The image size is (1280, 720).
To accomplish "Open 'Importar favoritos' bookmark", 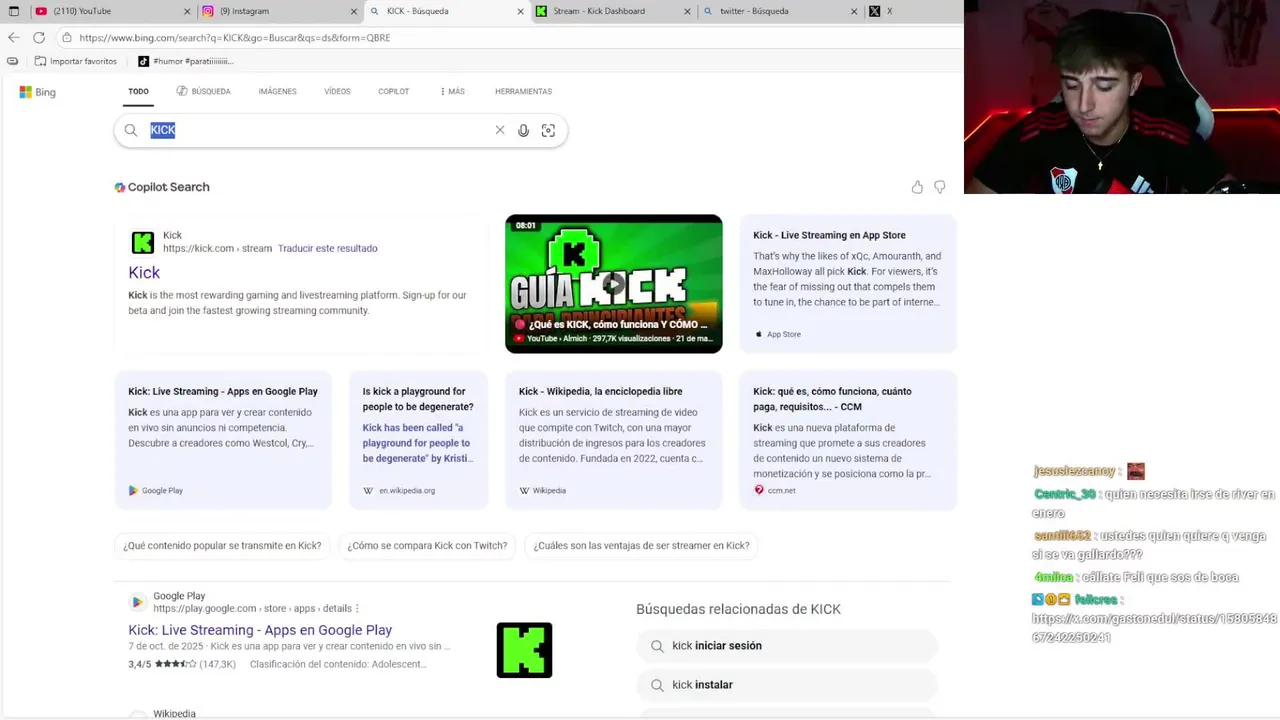I will pos(75,61).
